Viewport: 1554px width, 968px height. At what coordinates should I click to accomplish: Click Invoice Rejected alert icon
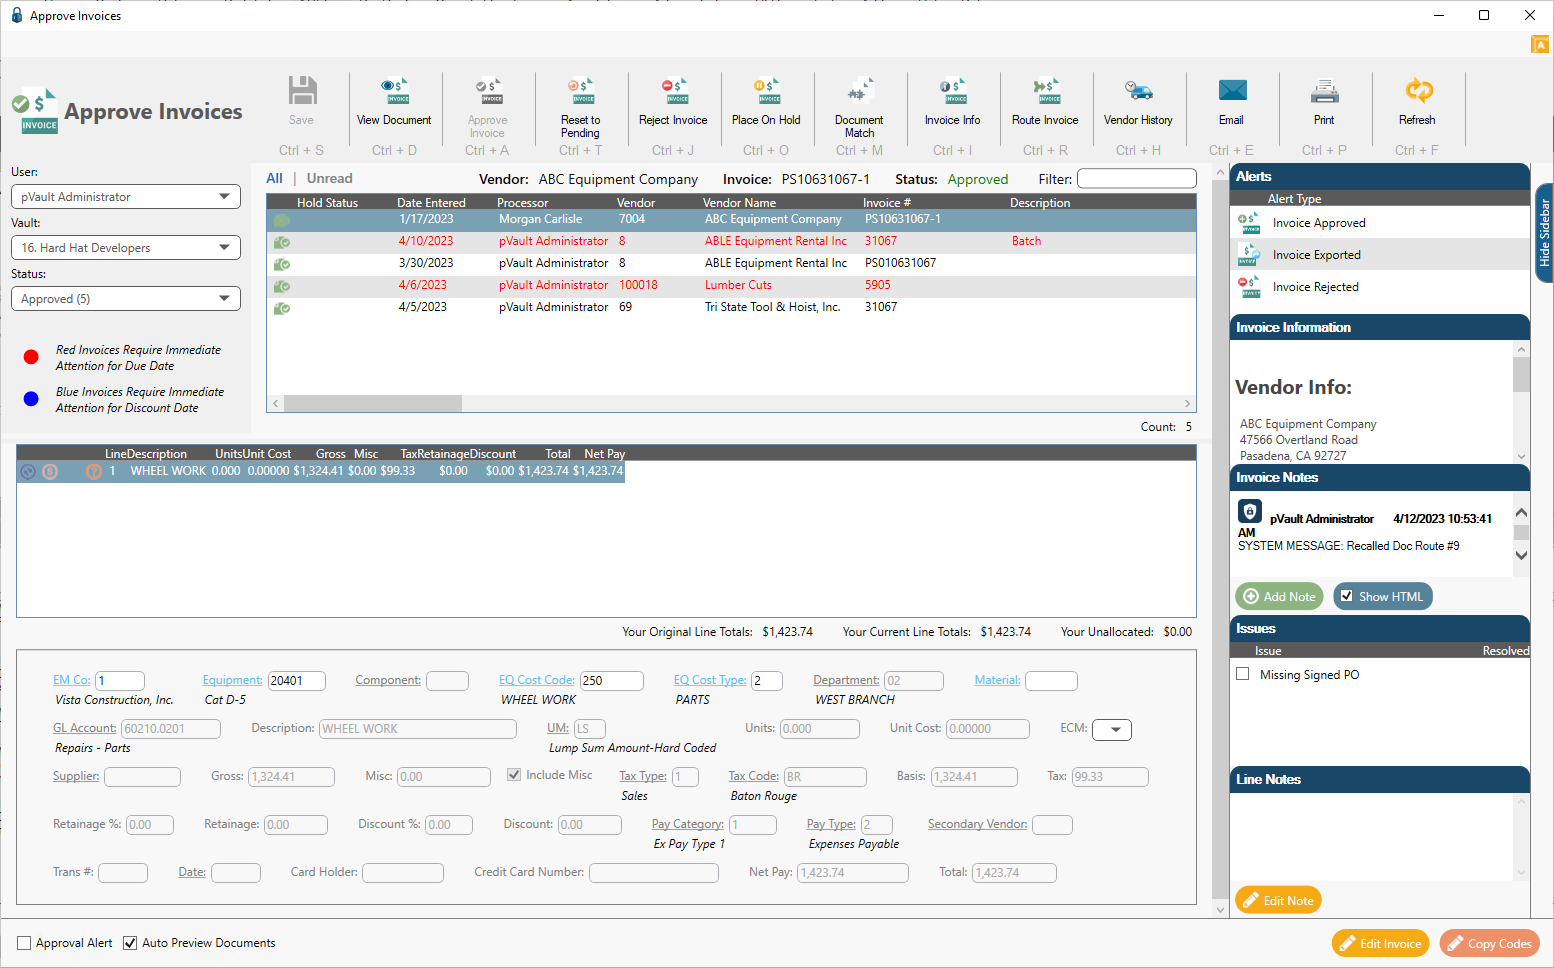[x=1248, y=287]
